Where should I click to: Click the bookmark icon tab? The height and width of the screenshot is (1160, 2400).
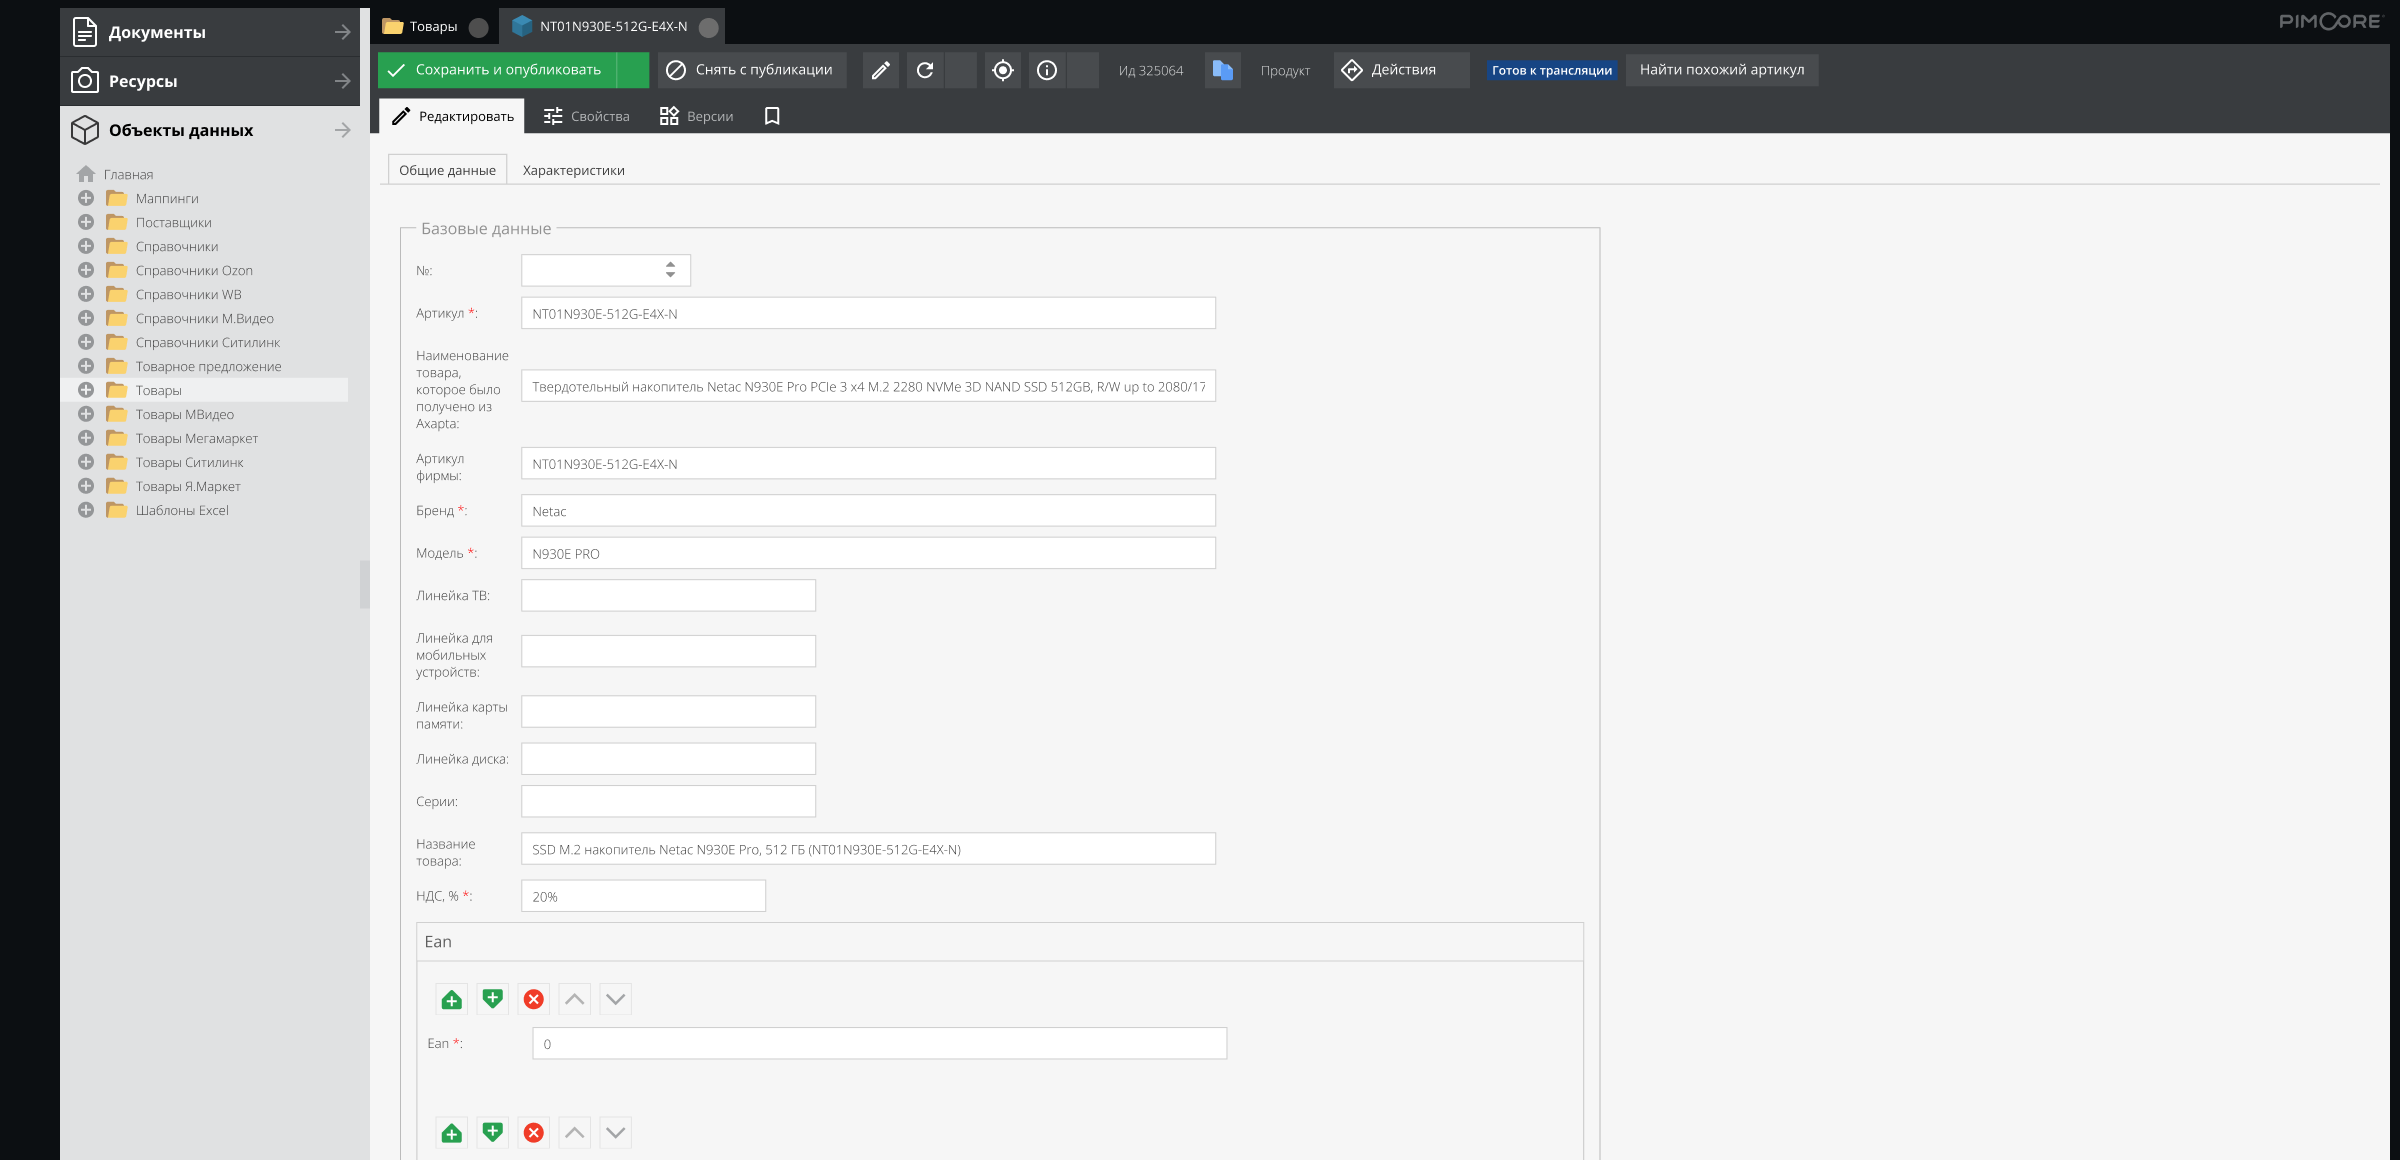coord(772,116)
